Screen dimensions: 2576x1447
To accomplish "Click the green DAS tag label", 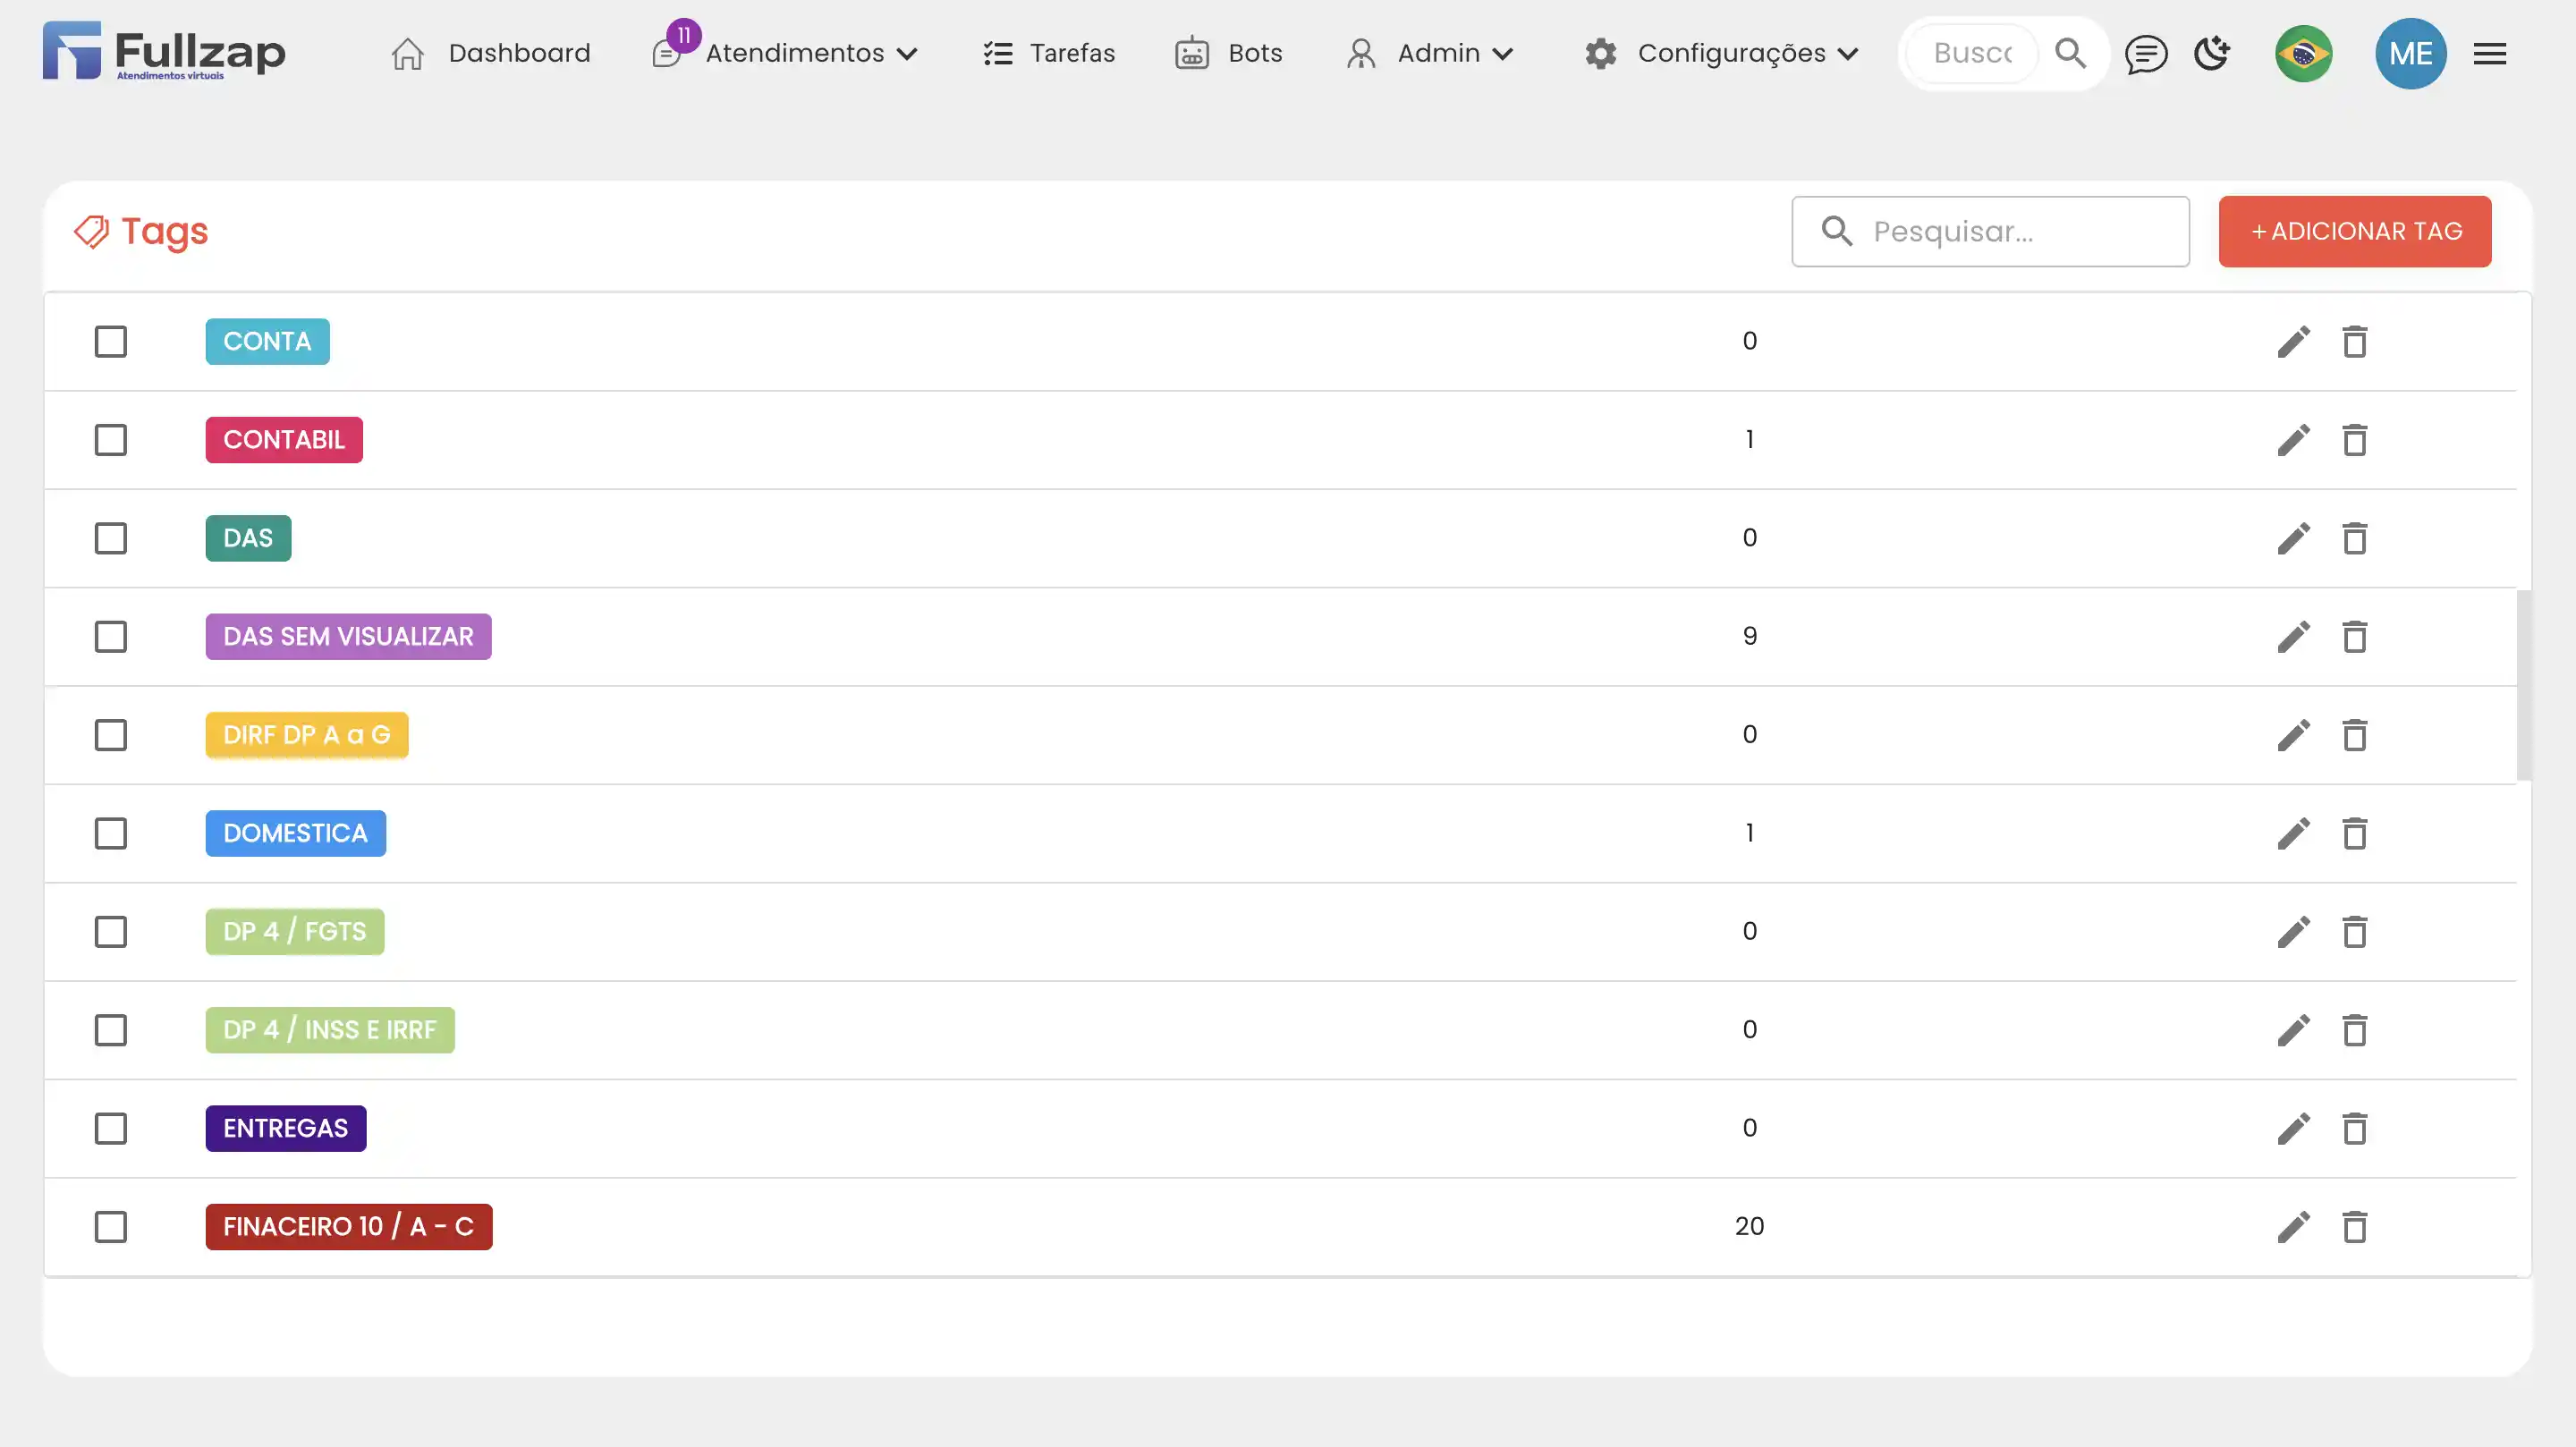I will tap(248, 538).
